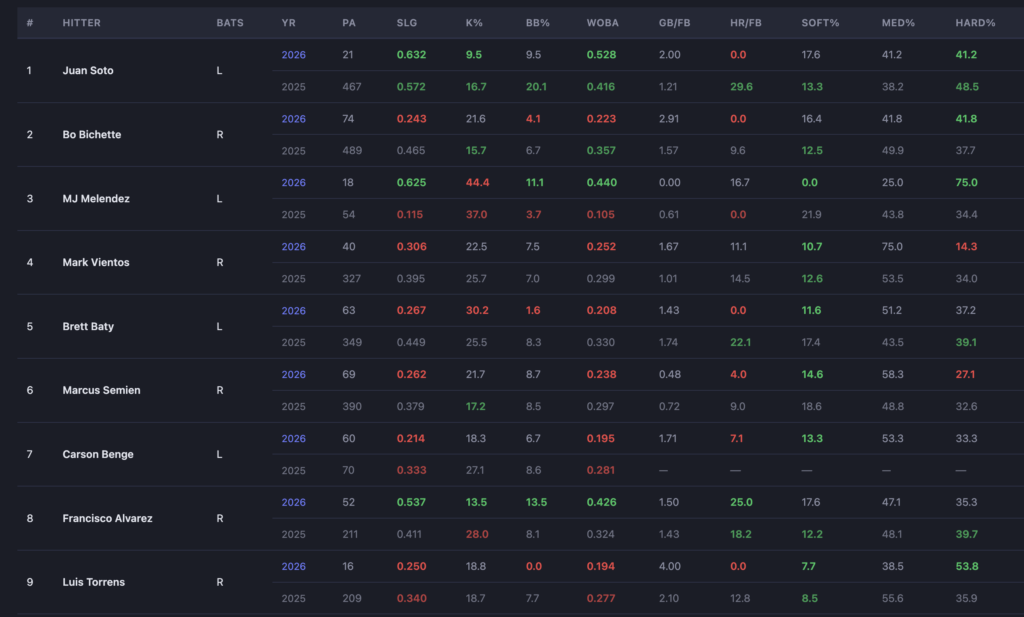The height and width of the screenshot is (617, 1024).
Task: Open the 2026 year link for Juan Soto
Action: click(293, 55)
